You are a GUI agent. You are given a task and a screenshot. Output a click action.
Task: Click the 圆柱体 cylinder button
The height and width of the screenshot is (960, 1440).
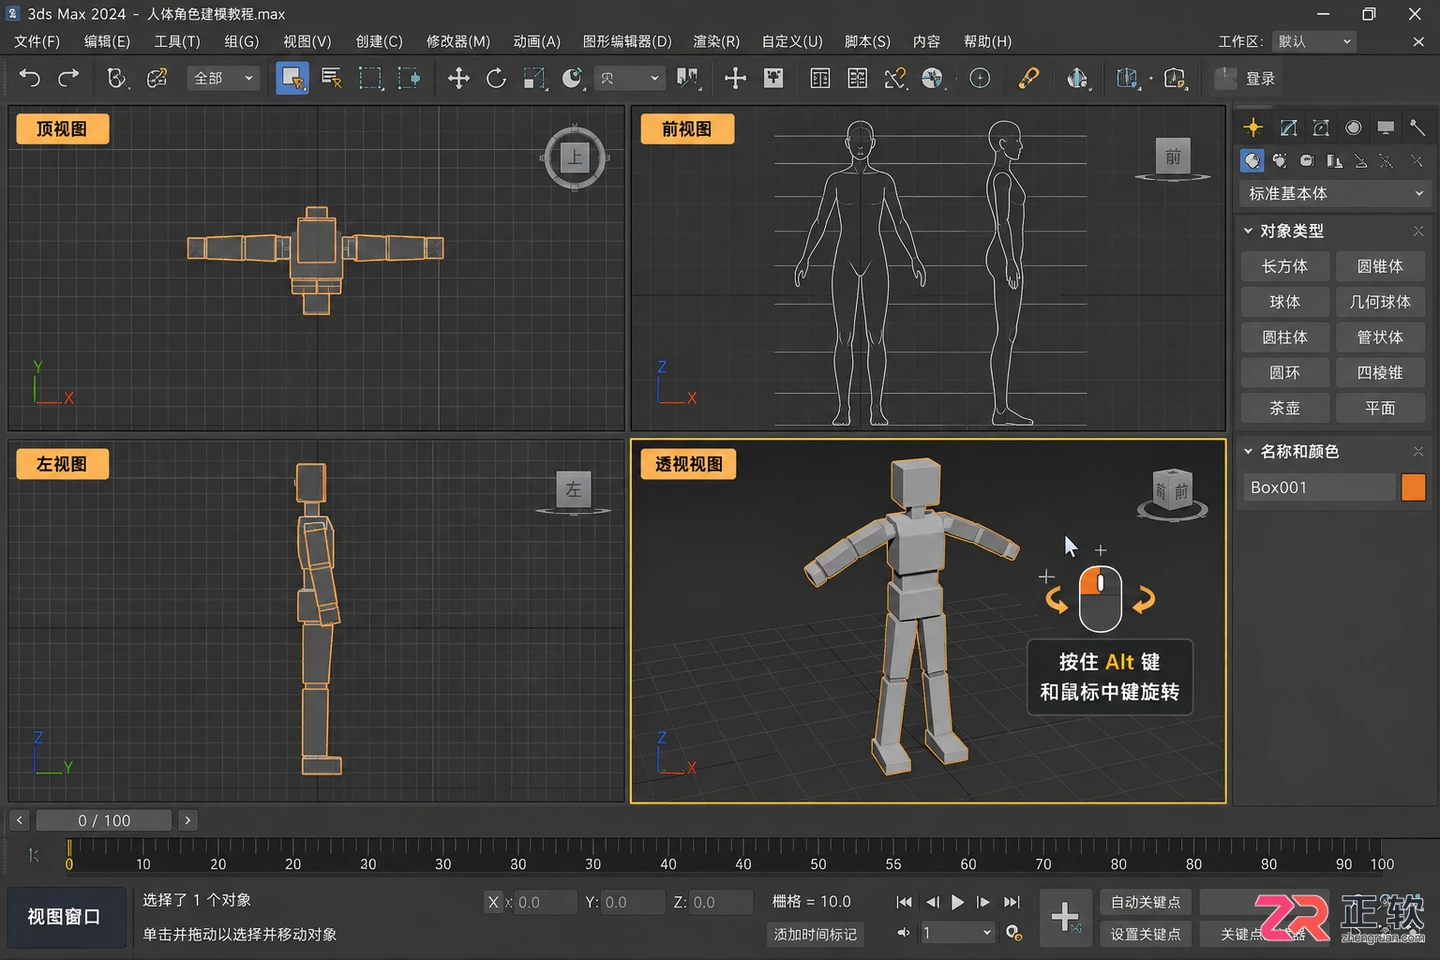pos(1285,337)
